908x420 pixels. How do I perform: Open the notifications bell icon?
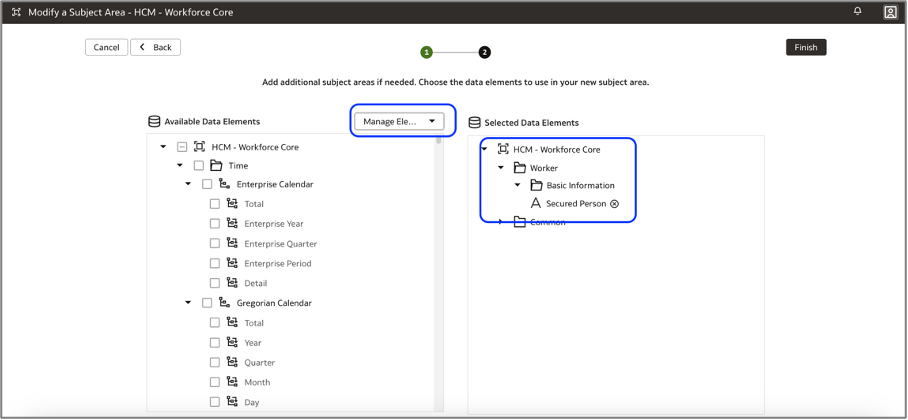tap(858, 12)
